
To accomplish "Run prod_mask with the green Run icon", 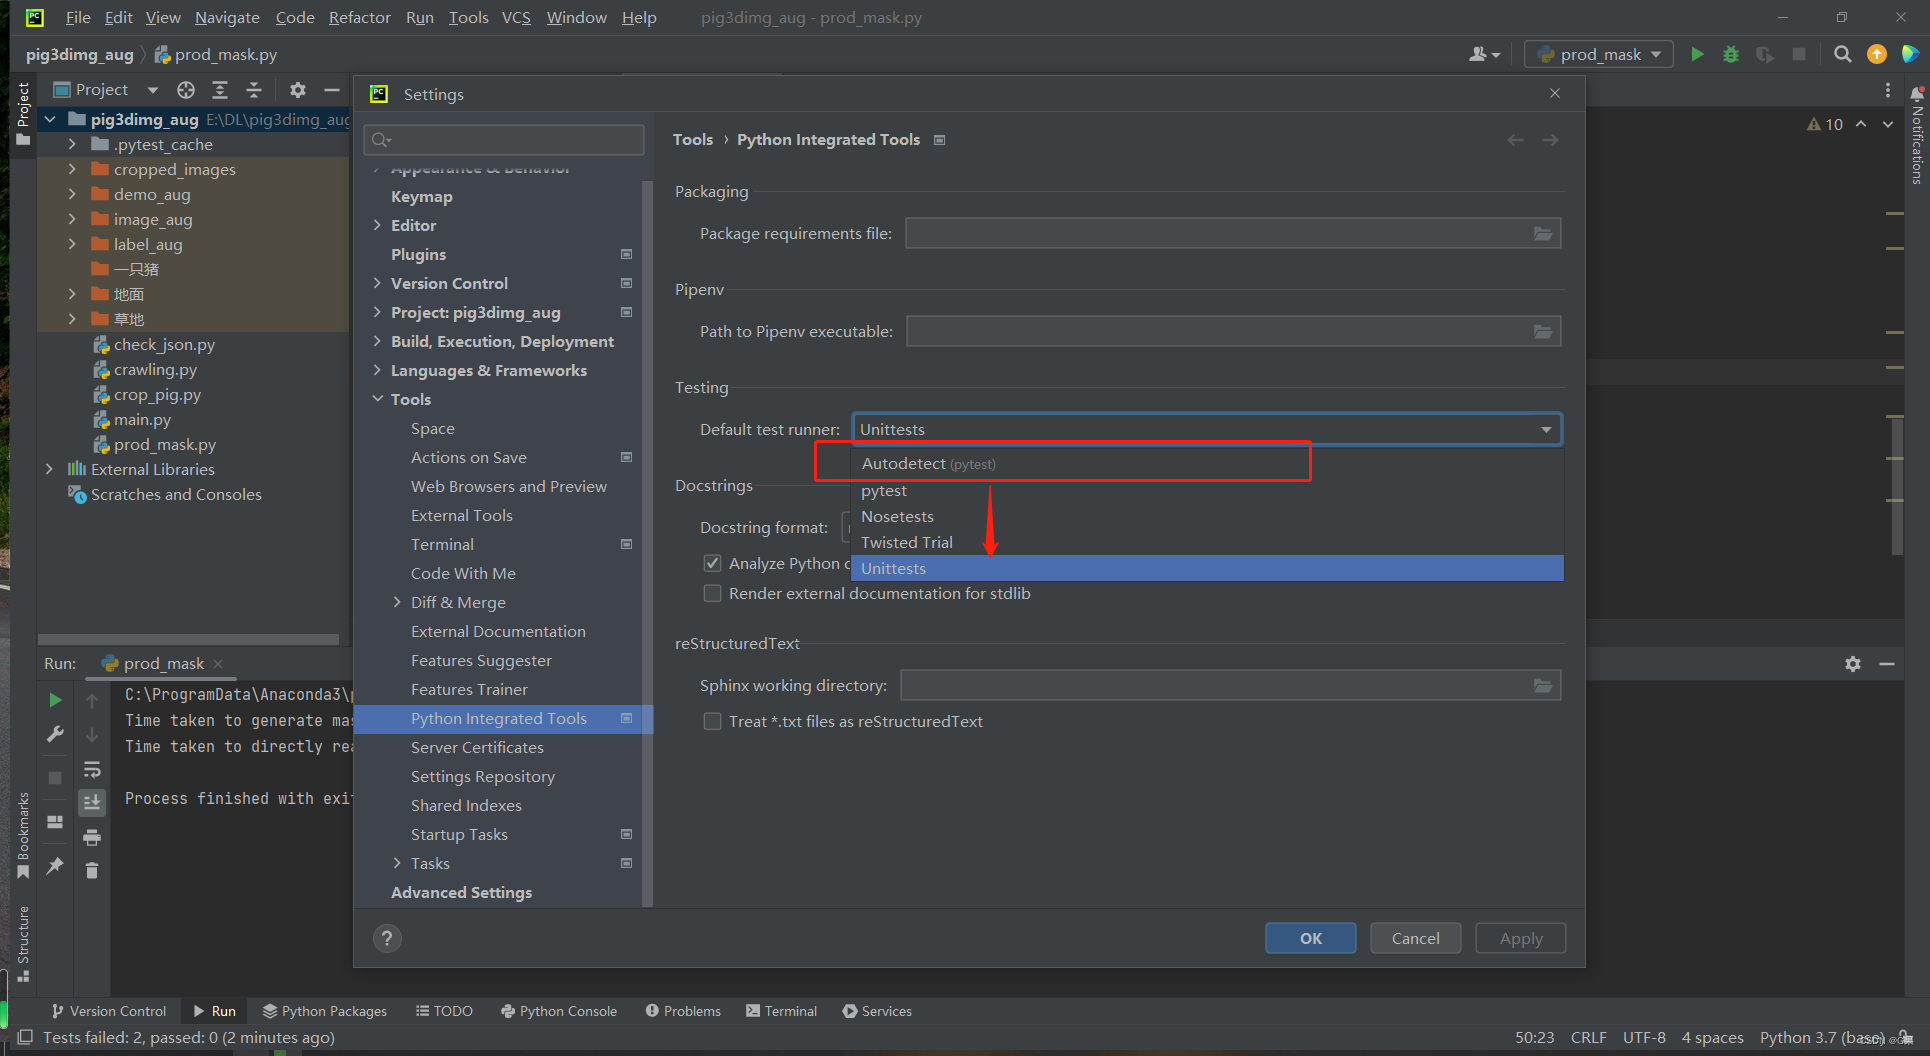I will (1697, 54).
